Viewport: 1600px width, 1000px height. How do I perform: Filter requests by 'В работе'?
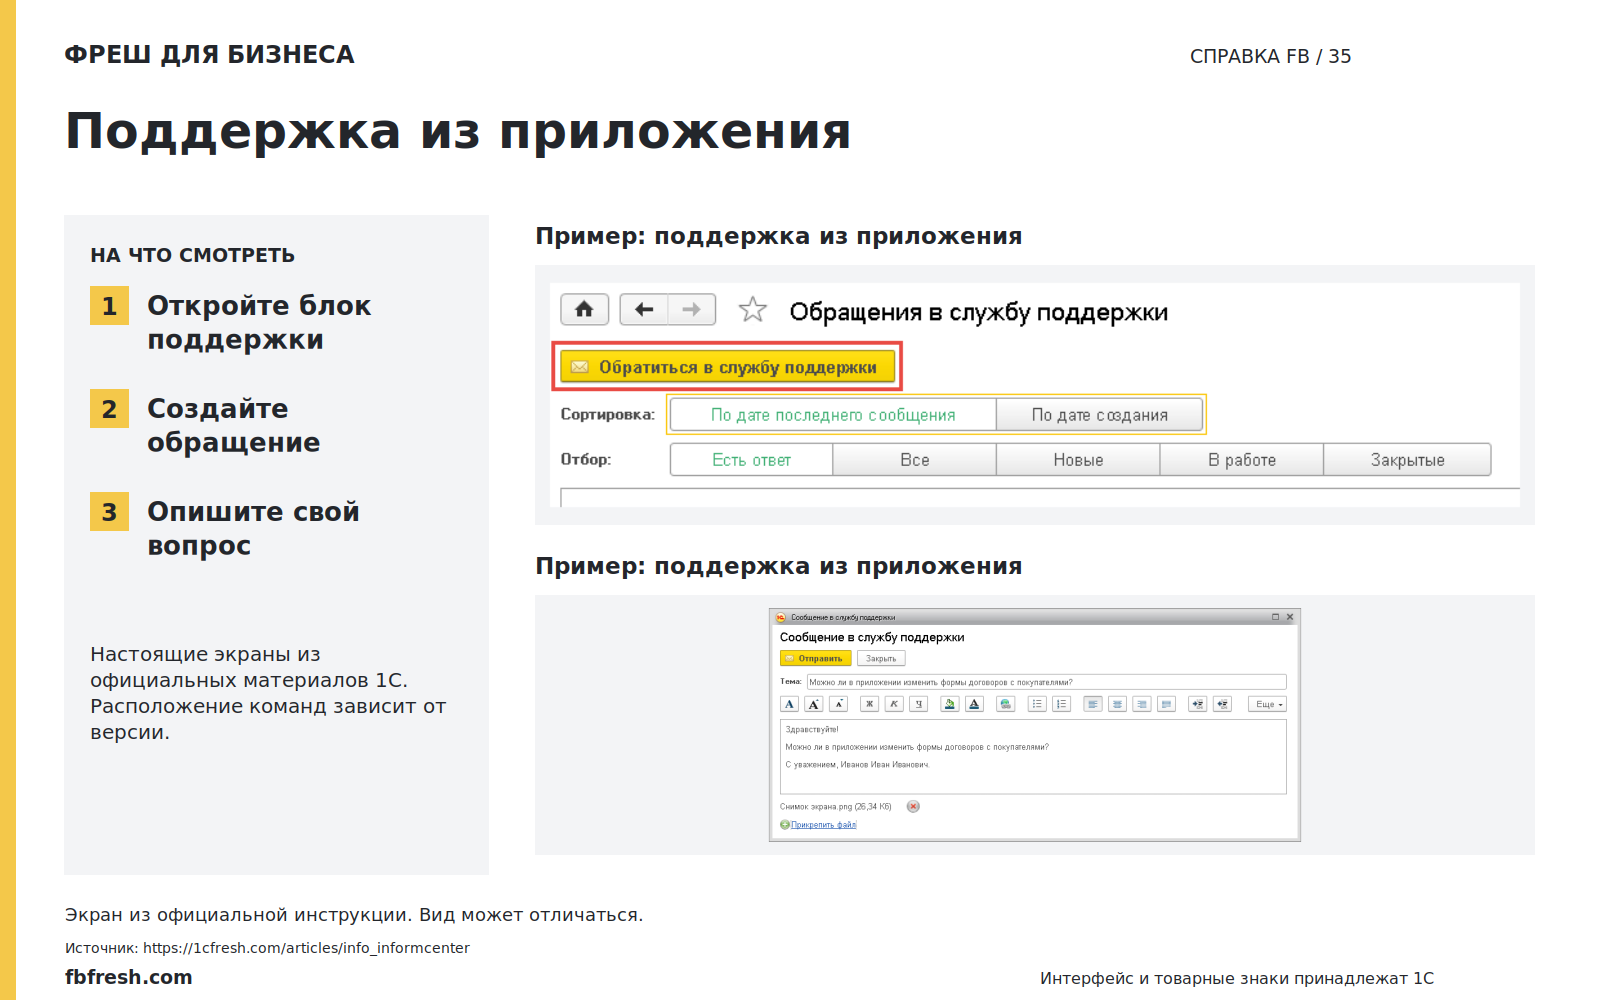click(x=1242, y=460)
